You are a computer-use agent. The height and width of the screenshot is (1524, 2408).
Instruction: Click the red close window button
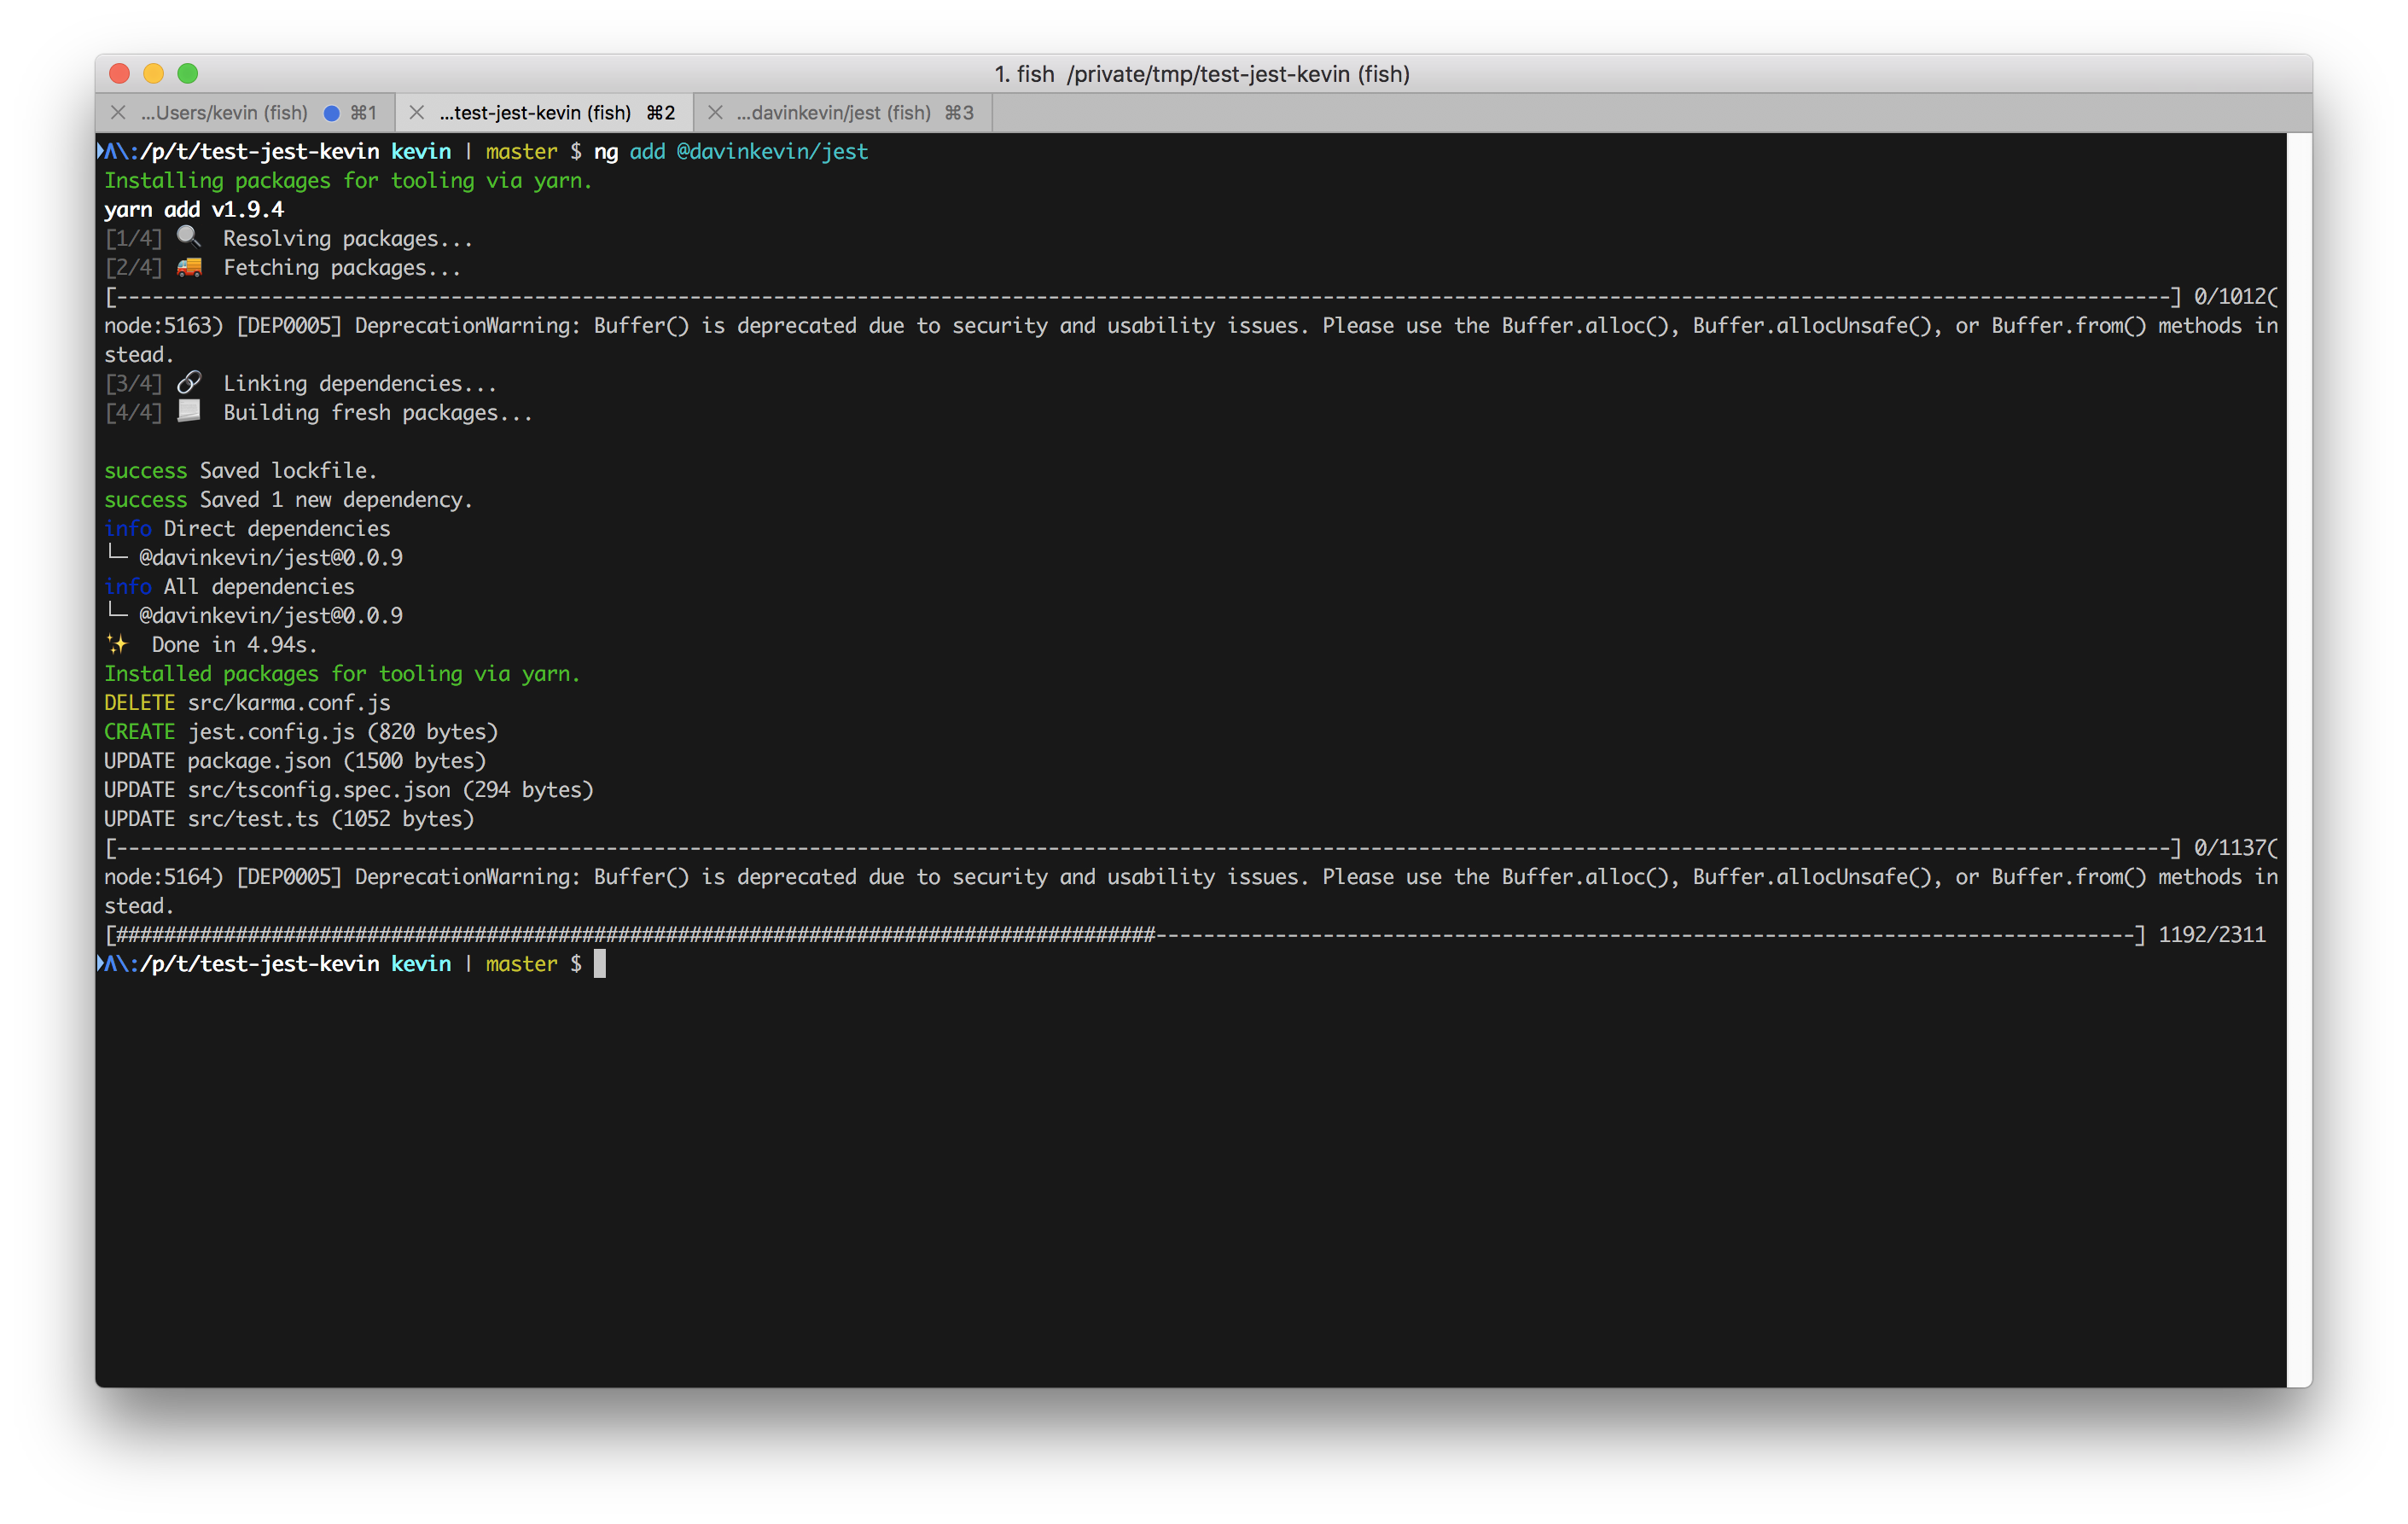point(120,74)
